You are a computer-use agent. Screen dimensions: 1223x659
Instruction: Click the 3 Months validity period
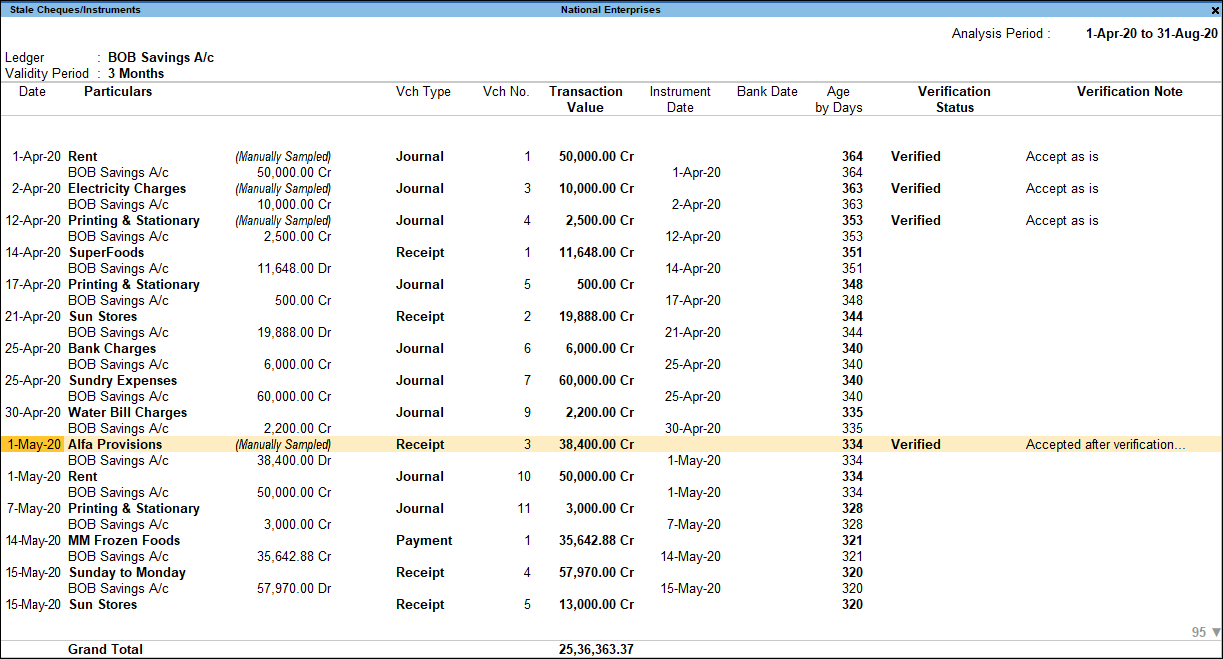tap(136, 74)
